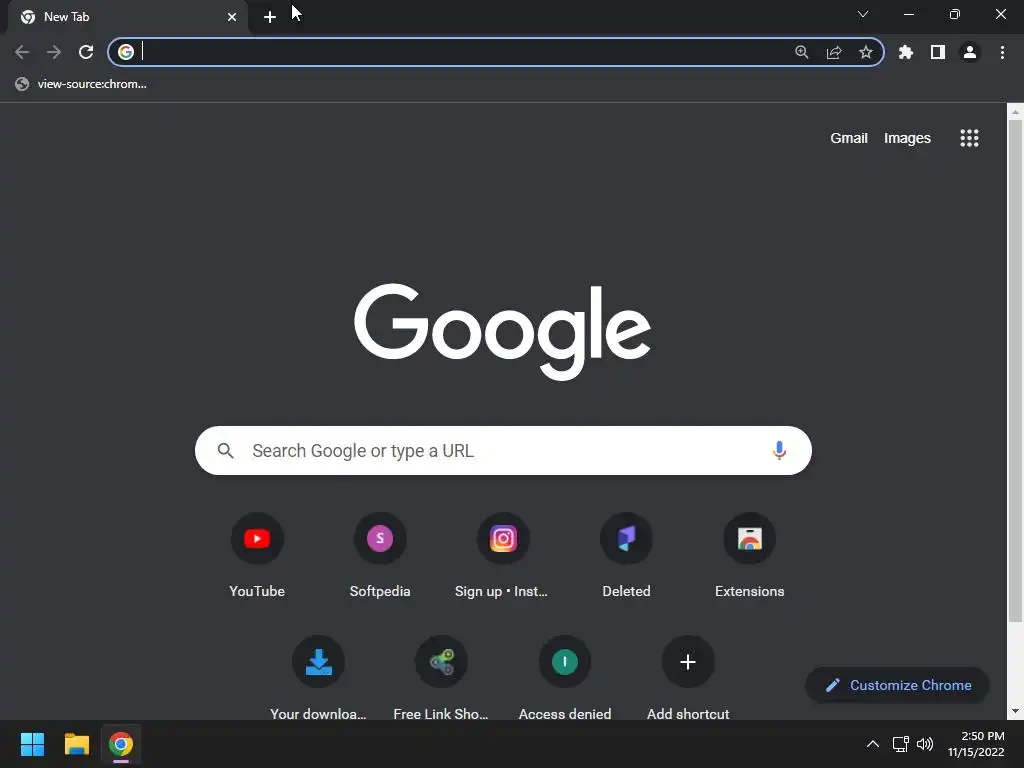Open the Gmail link
This screenshot has width=1024, height=768.
click(x=848, y=138)
